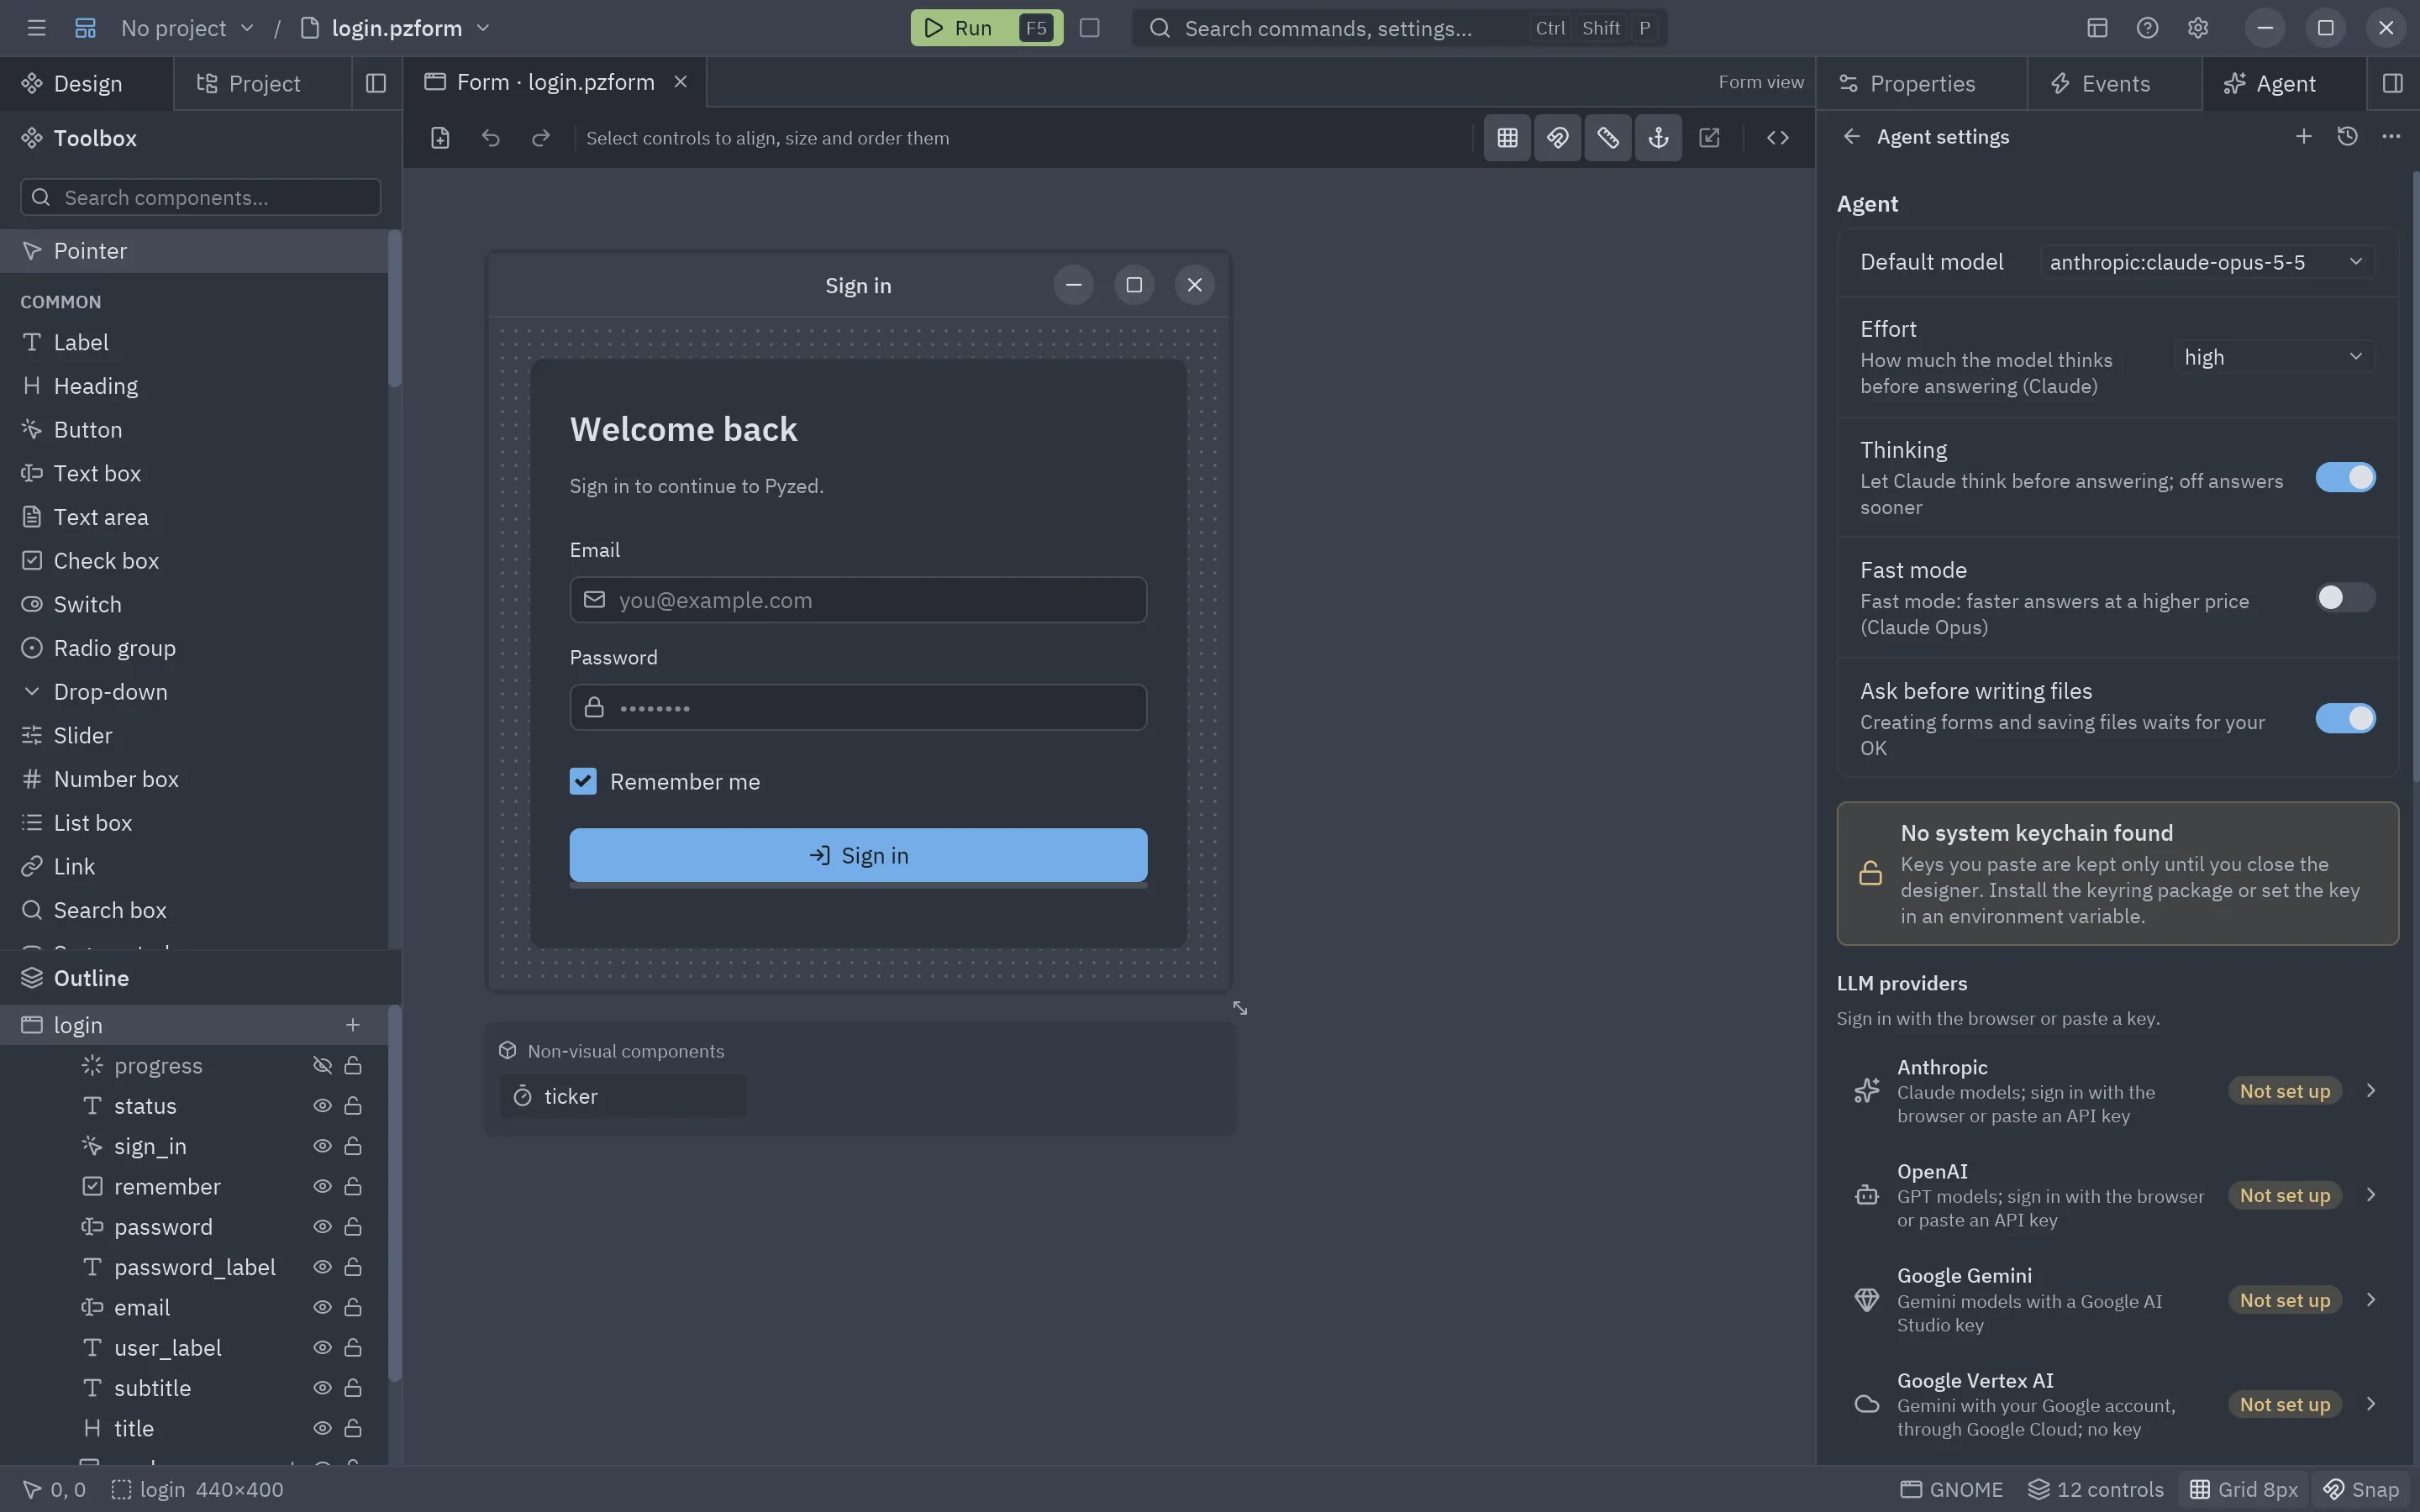Hide the email control in outline

[x=322, y=1308]
